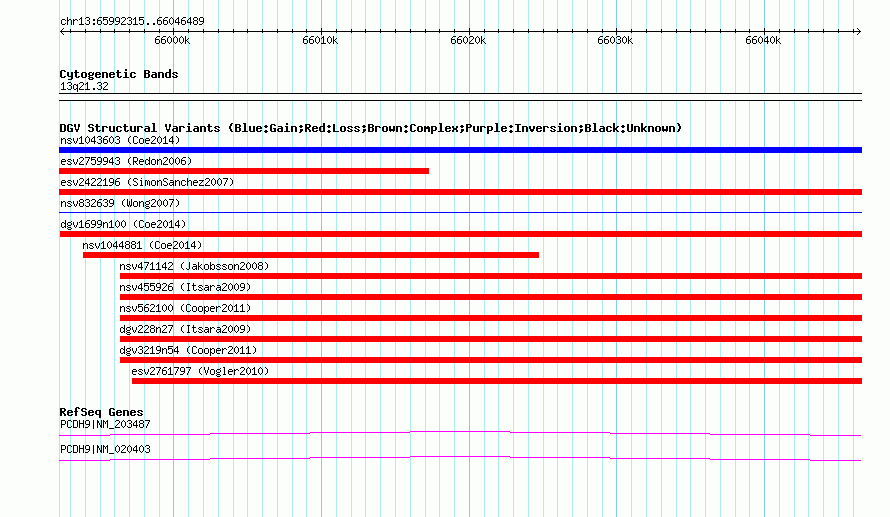Click the red loss bar of esv2759943

(x=244, y=171)
